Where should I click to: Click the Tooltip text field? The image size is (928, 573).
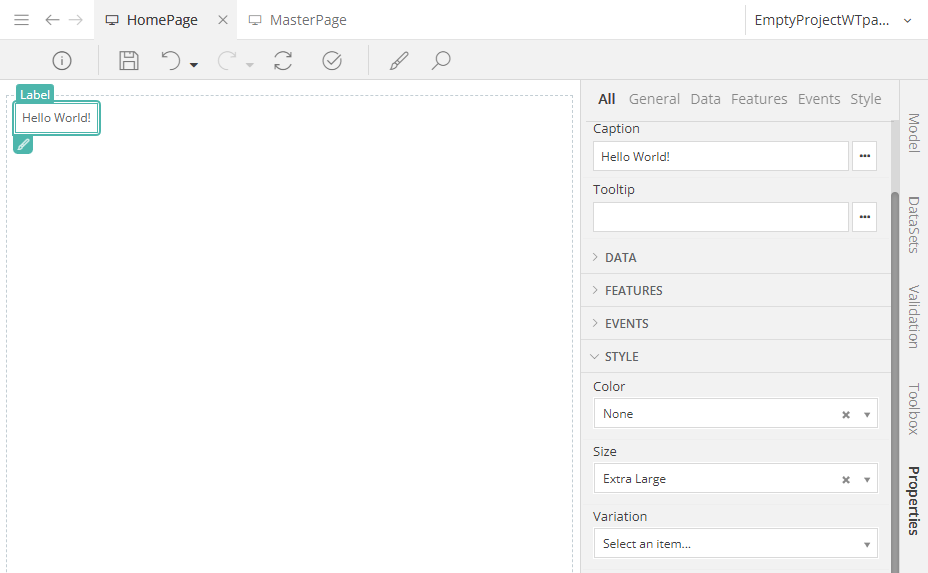click(x=720, y=217)
